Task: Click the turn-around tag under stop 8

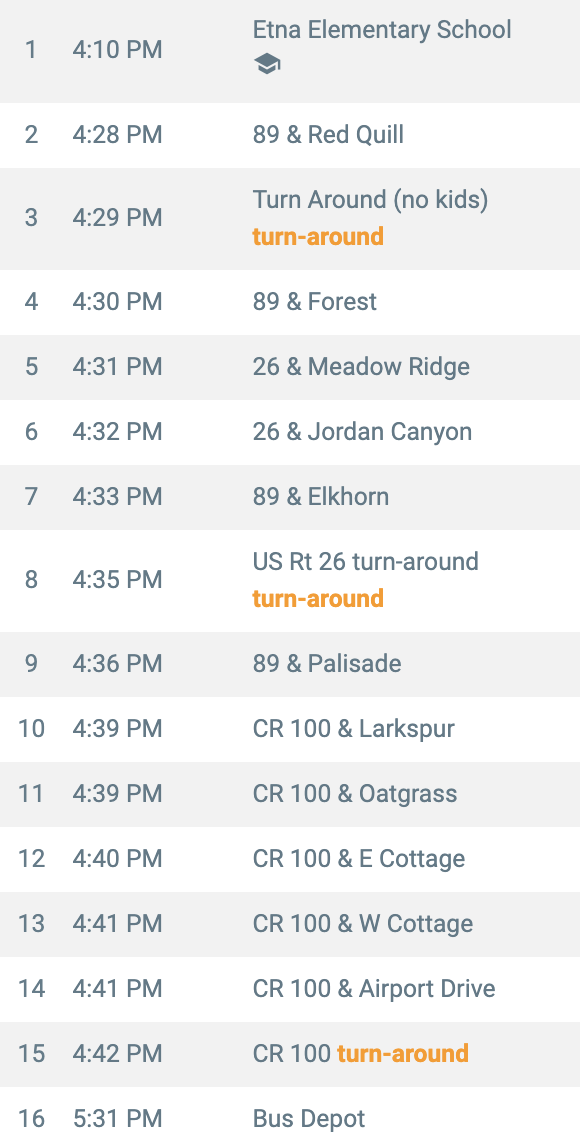Action: click(318, 599)
